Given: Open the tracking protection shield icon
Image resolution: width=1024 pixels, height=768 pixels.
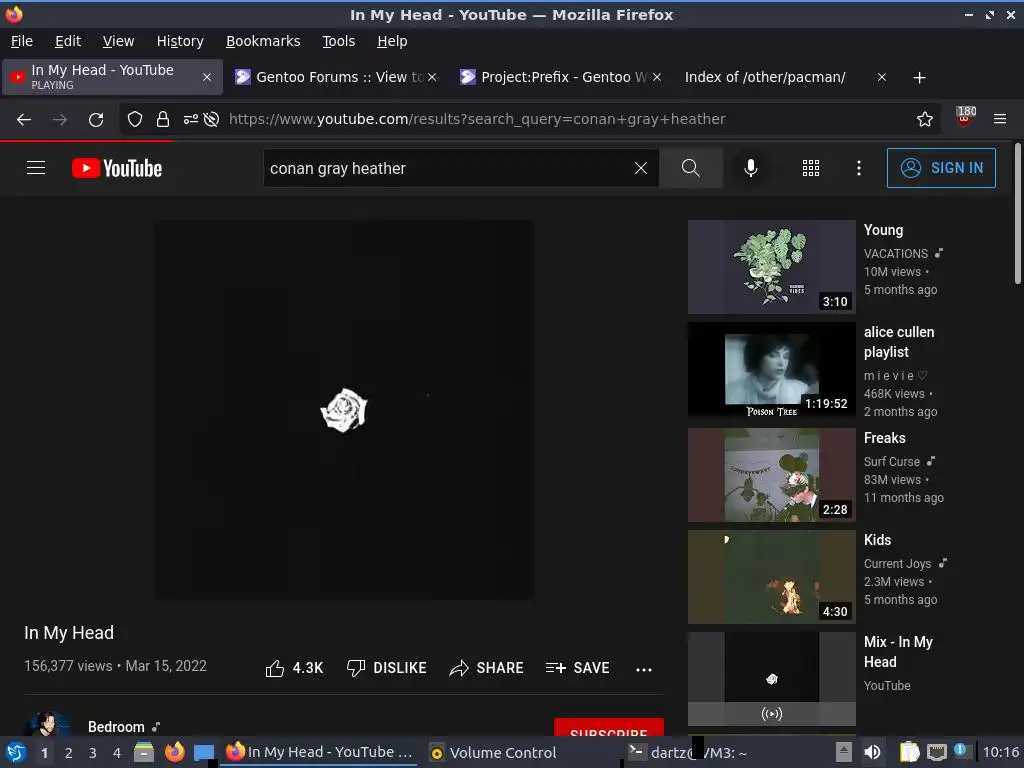Looking at the screenshot, I should [135, 119].
